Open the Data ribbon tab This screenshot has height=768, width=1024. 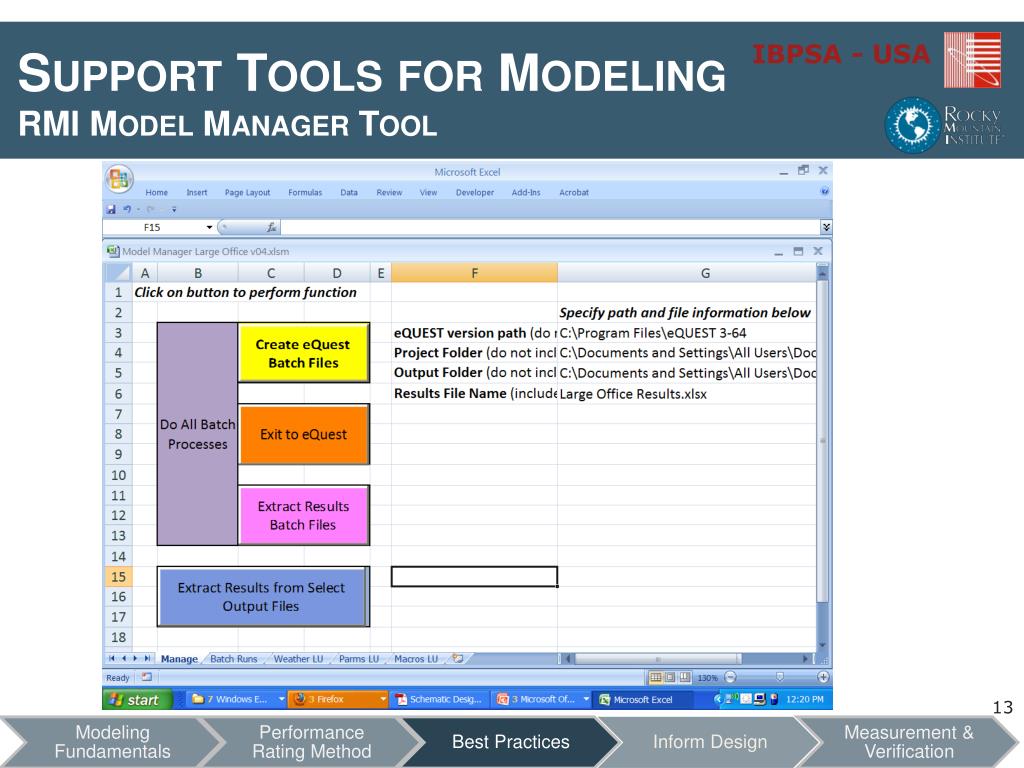coord(349,193)
